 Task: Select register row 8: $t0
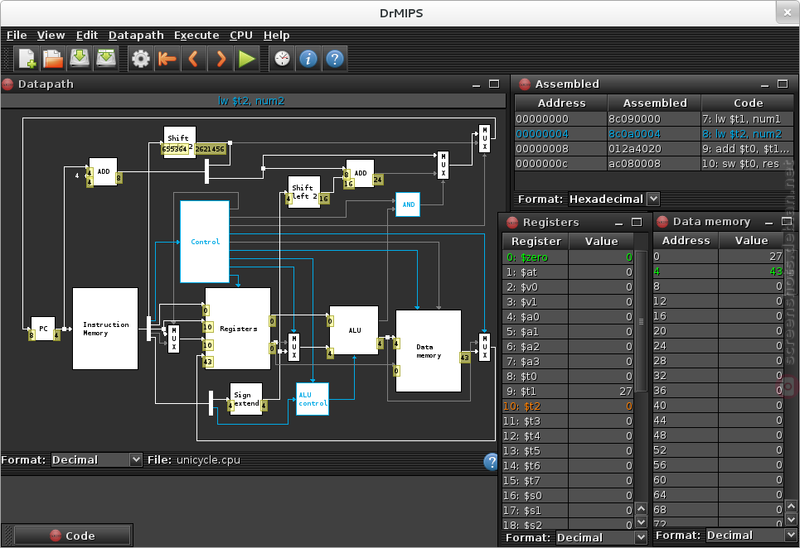[x=568, y=376]
